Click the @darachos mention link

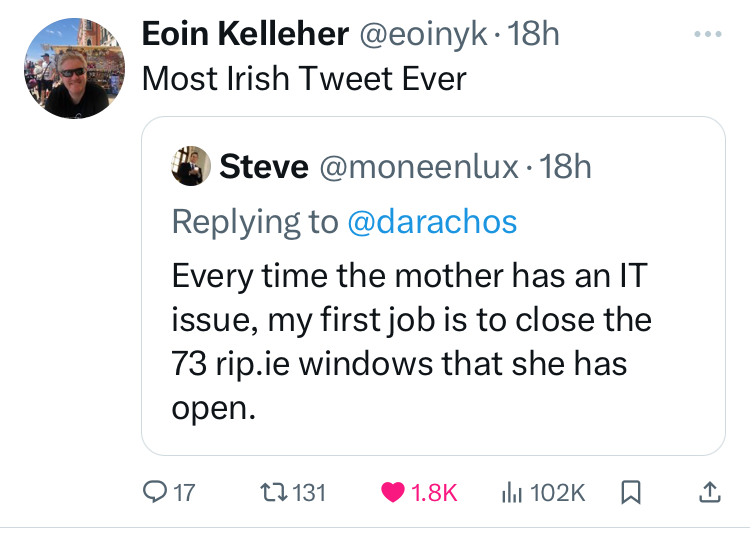(432, 221)
